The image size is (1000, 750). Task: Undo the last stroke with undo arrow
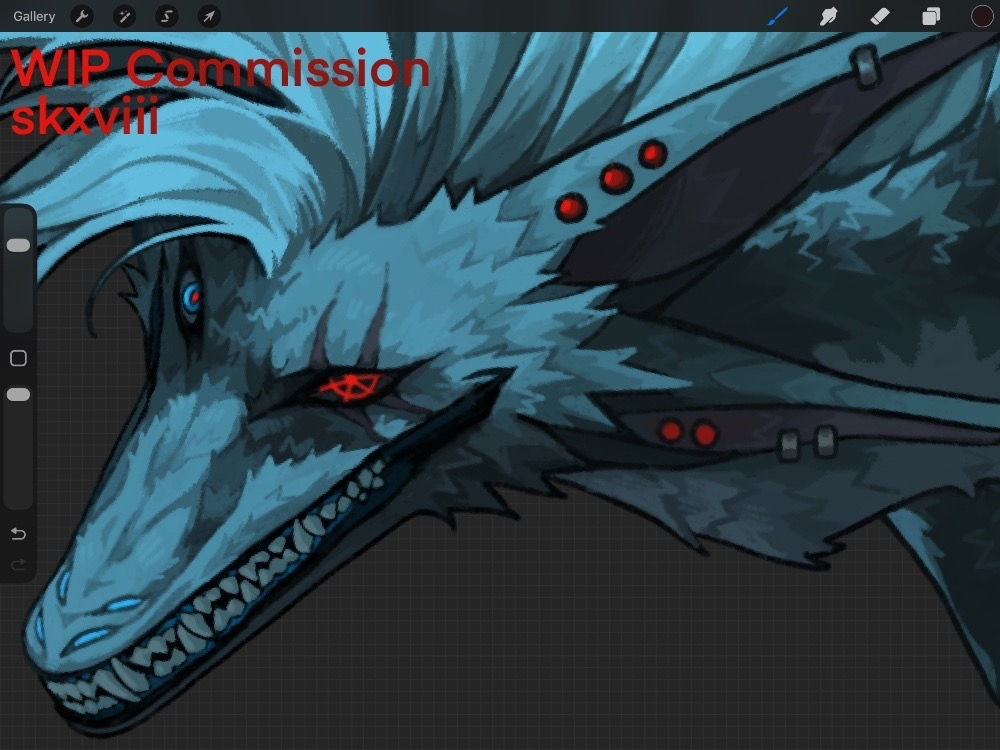(18, 534)
